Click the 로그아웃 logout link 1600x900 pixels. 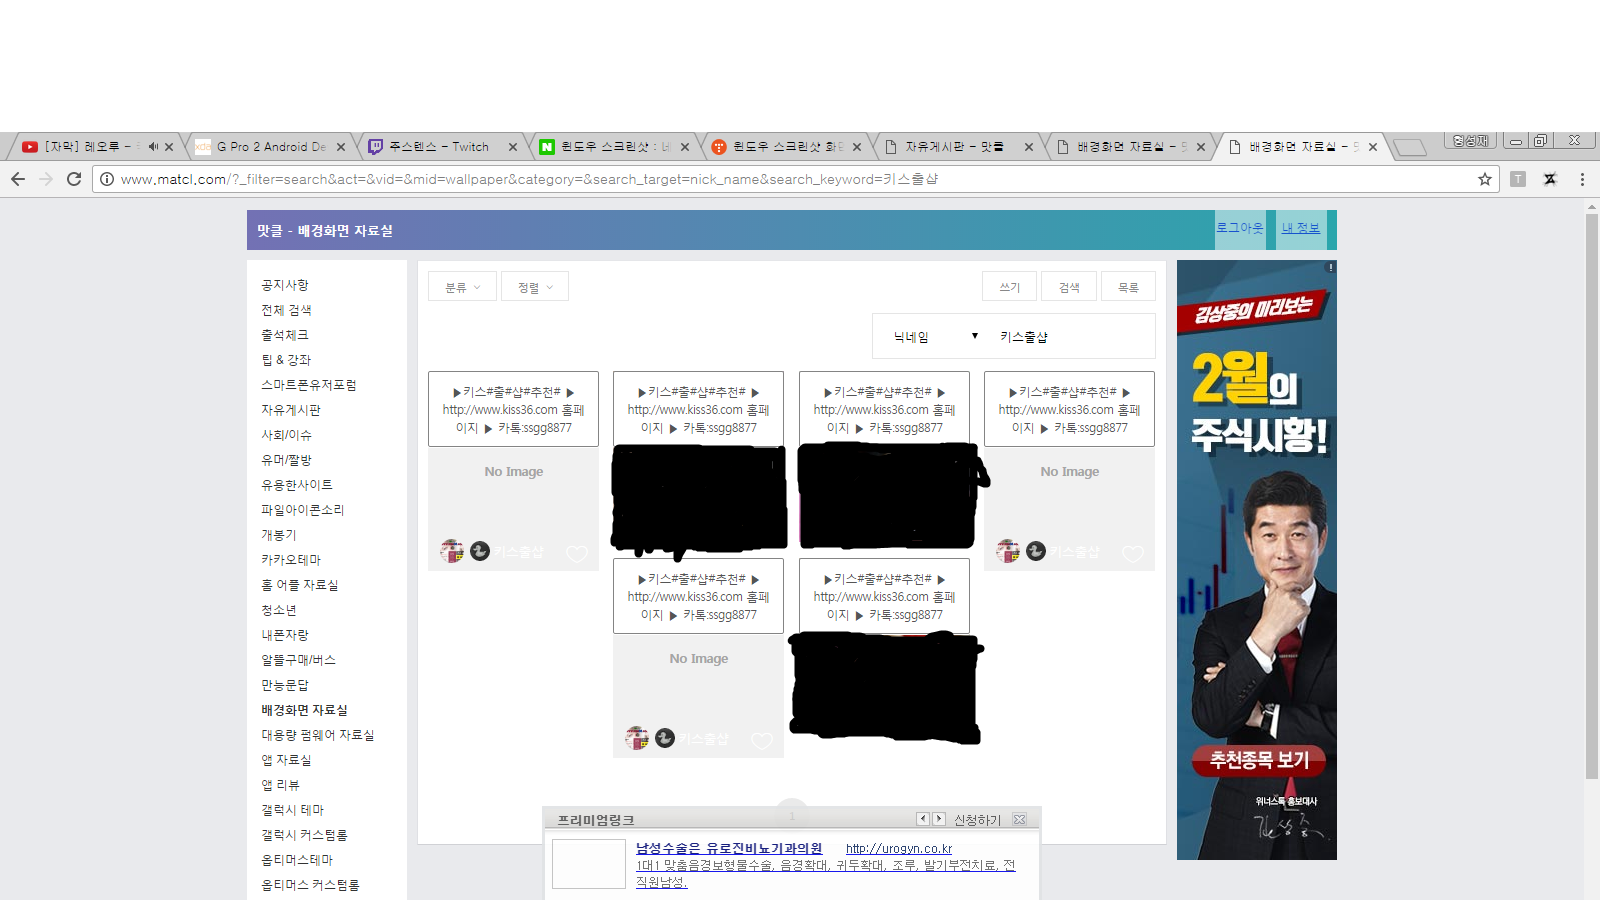coord(1239,228)
